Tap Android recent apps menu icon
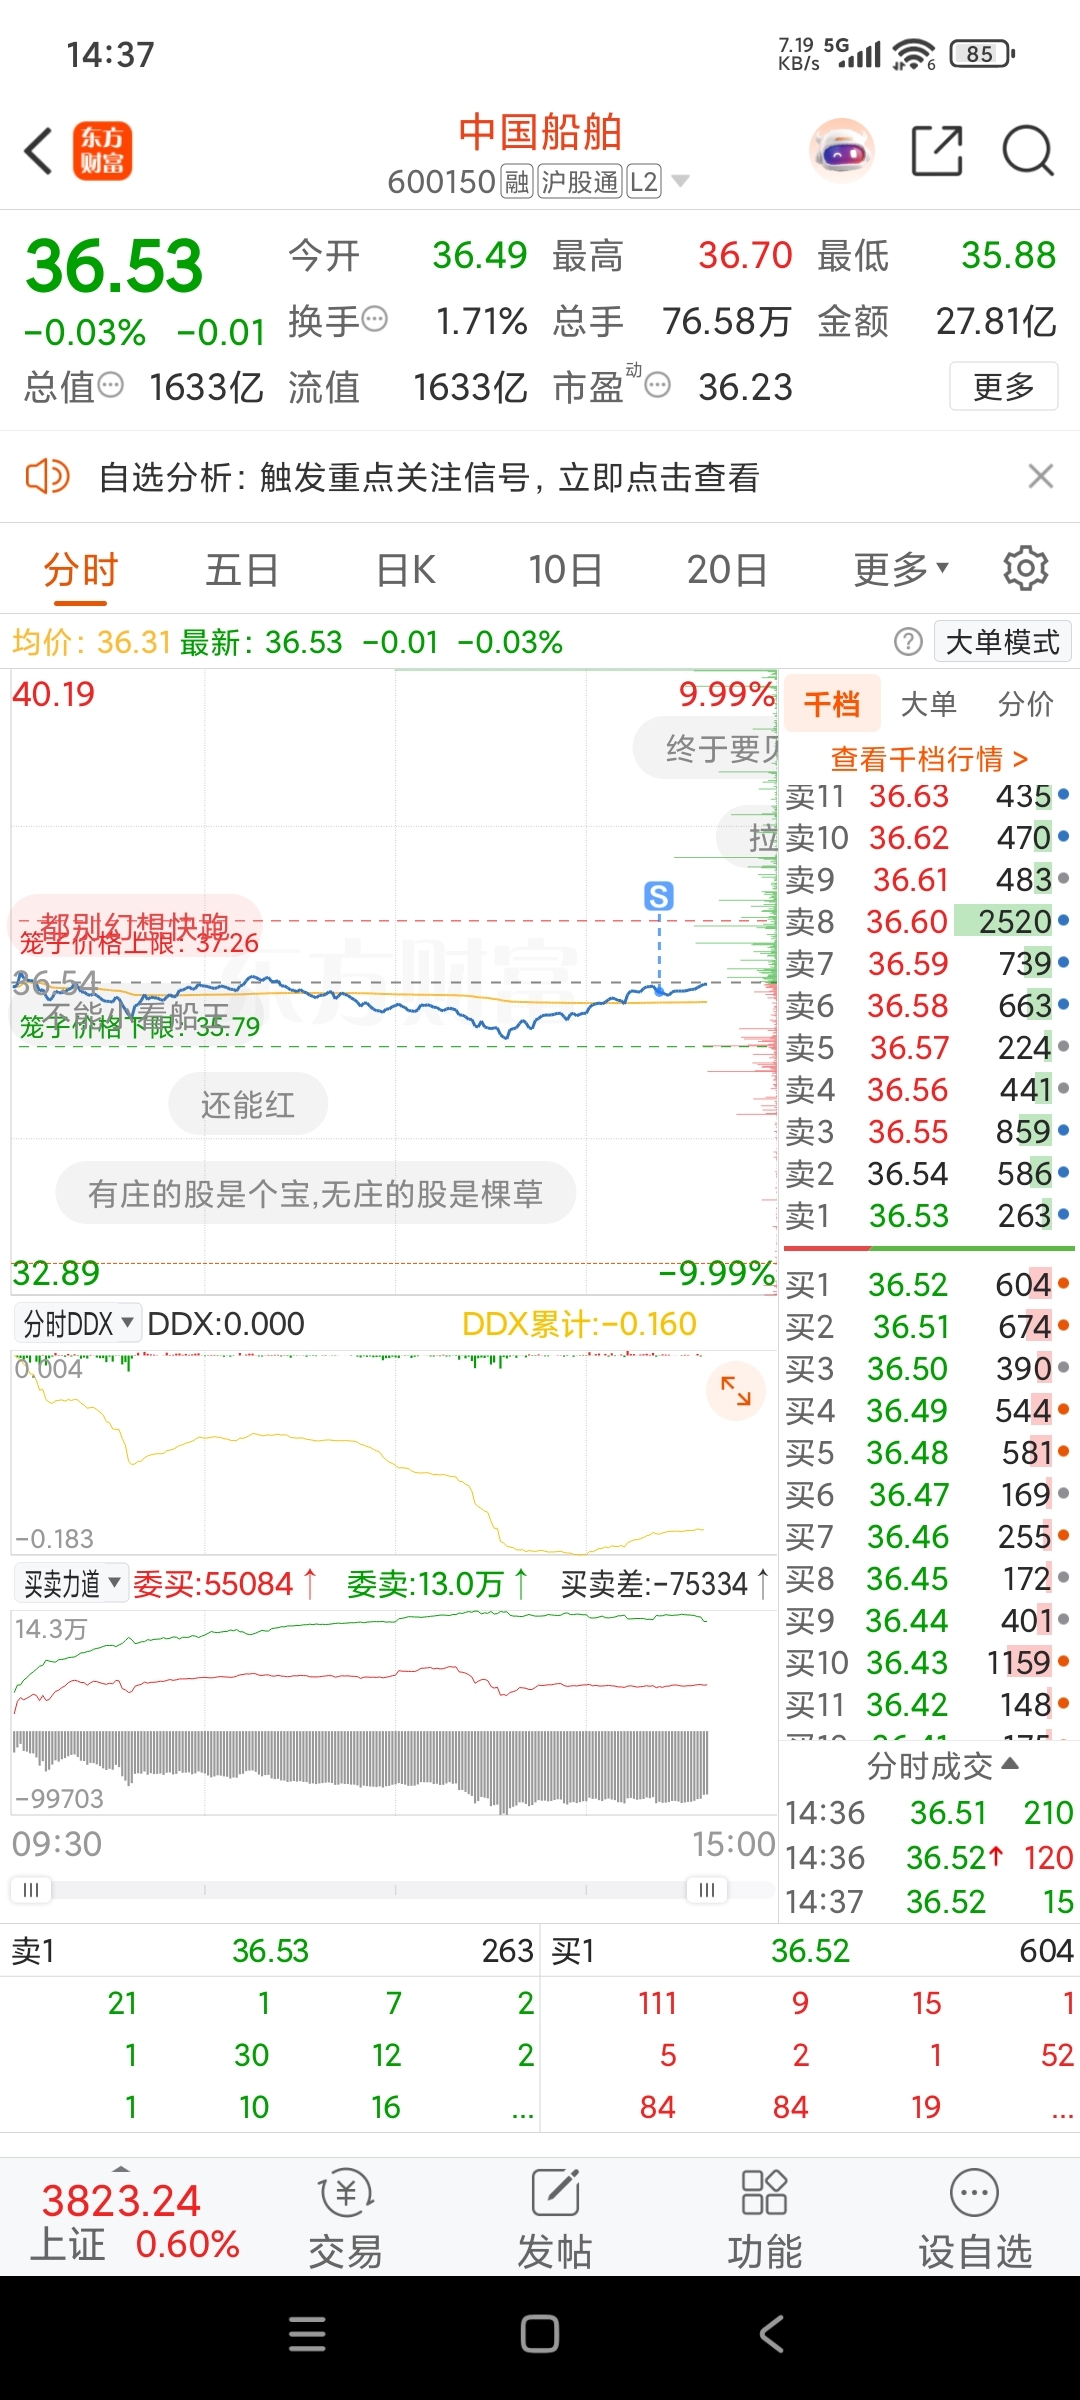 (307, 2333)
